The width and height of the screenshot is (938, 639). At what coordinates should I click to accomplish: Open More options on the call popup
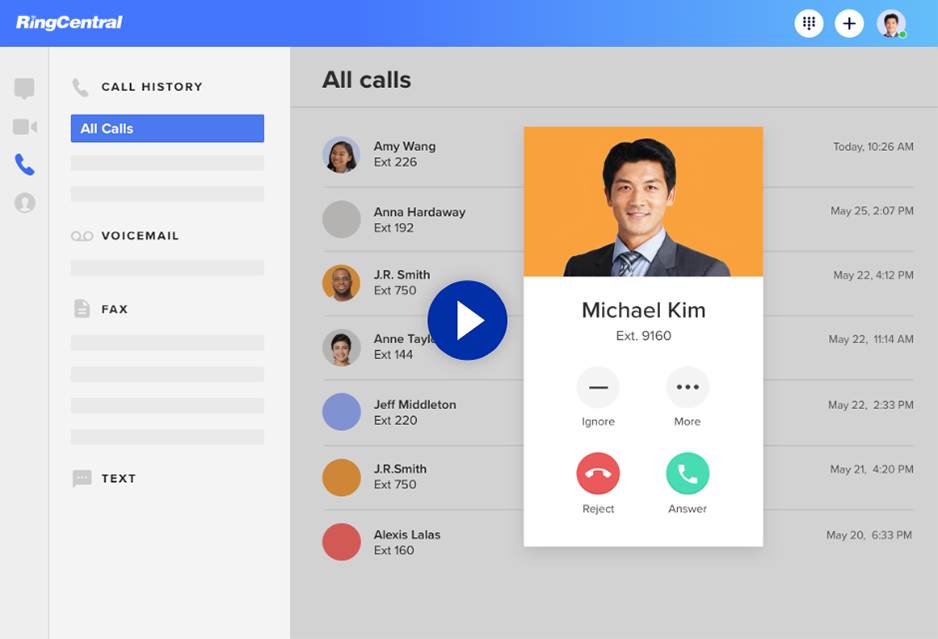pyautogui.click(x=687, y=386)
